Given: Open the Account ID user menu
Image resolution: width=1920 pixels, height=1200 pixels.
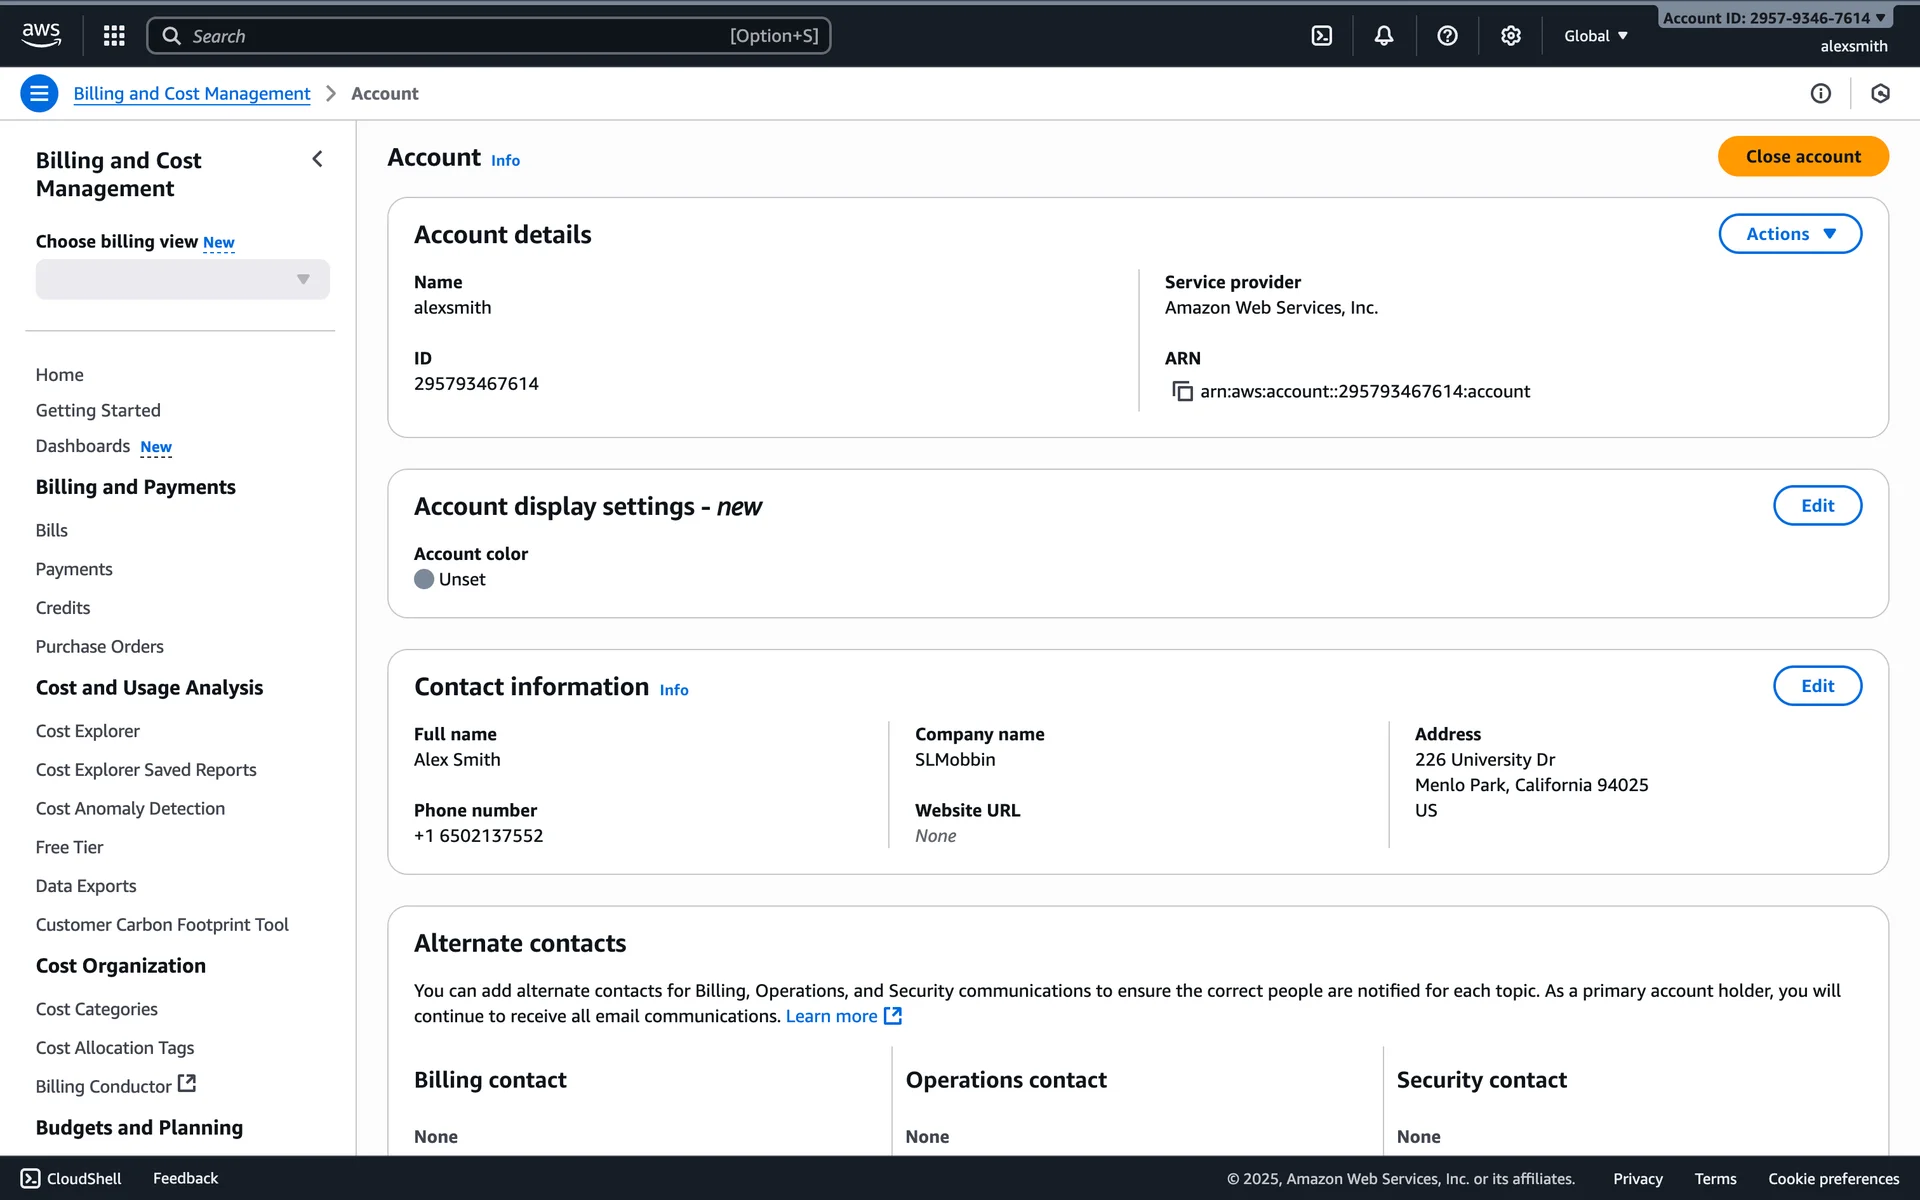Looking at the screenshot, I should tap(1774, 18).
